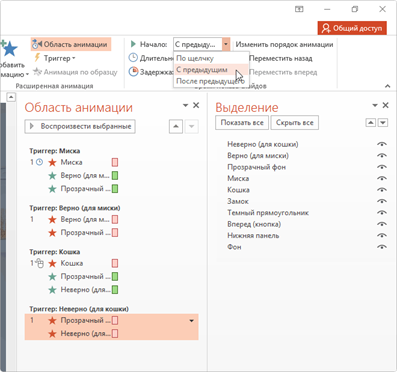Open the Начало combo box arrow
397x372 pixels.
(226, 44)
